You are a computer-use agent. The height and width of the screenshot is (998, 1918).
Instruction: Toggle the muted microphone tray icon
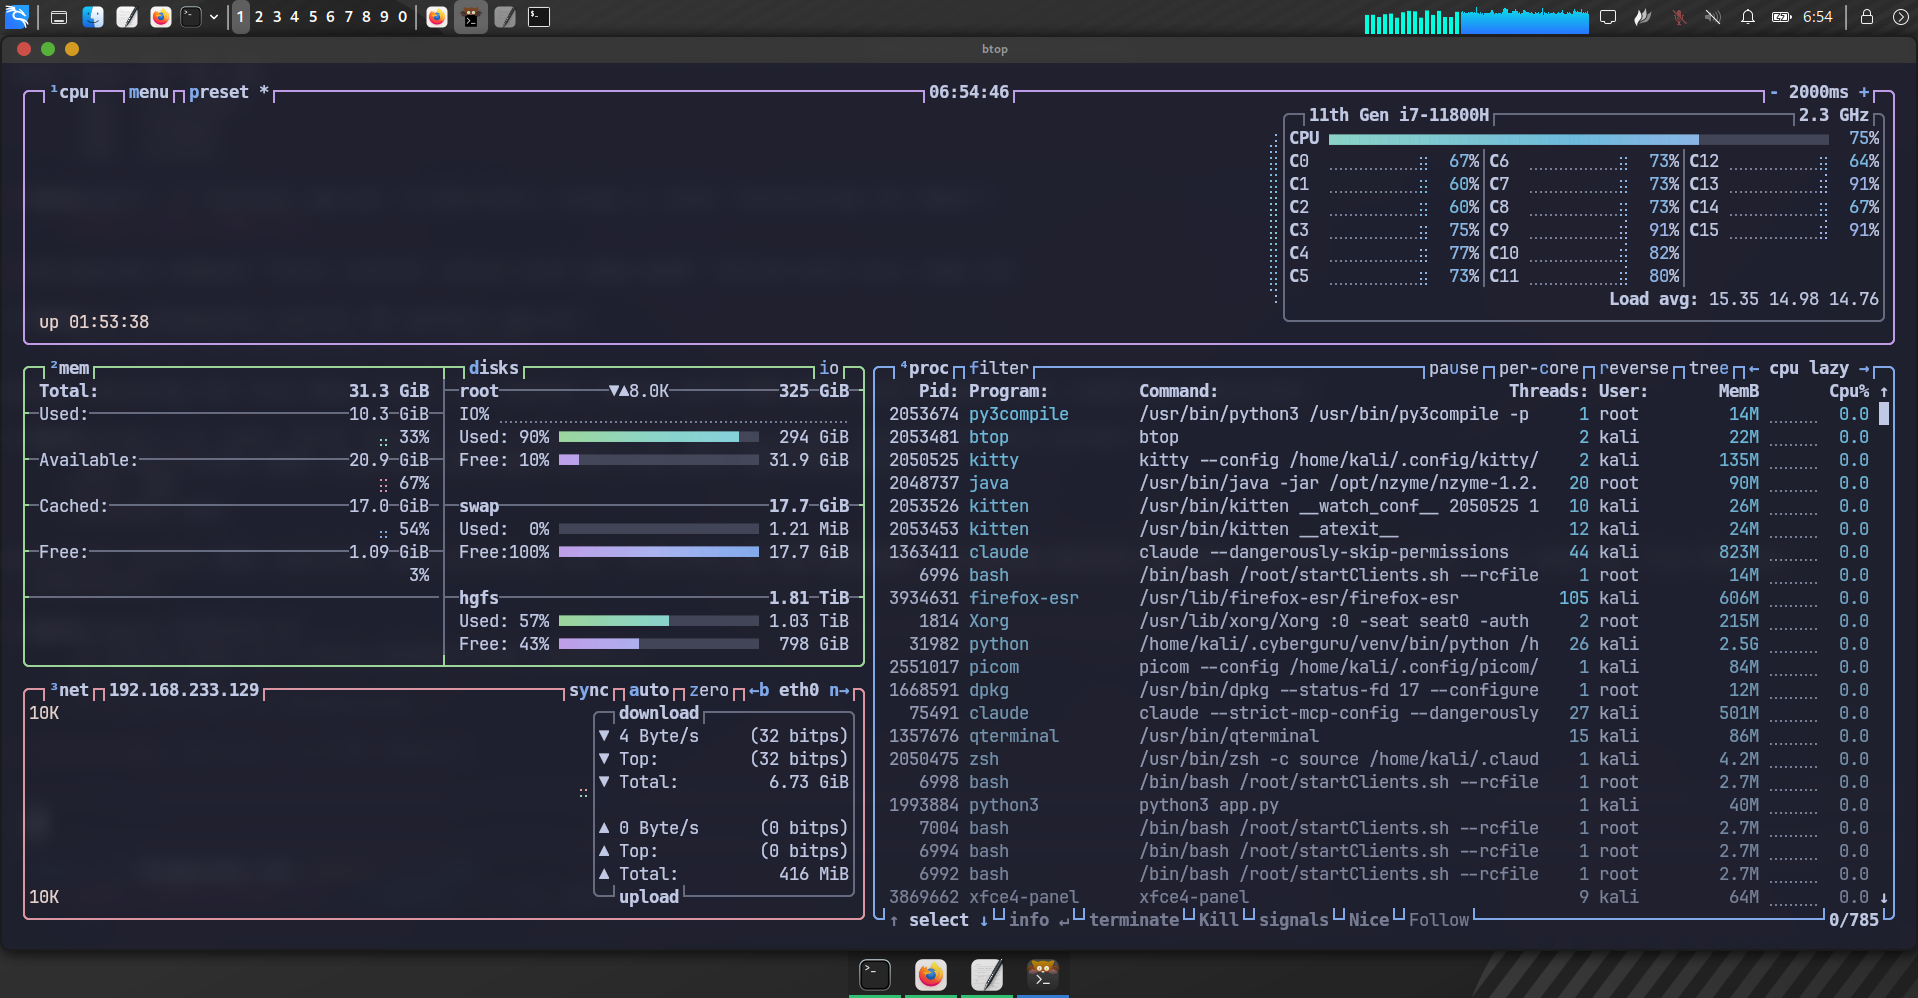(x=1679, y=17)
